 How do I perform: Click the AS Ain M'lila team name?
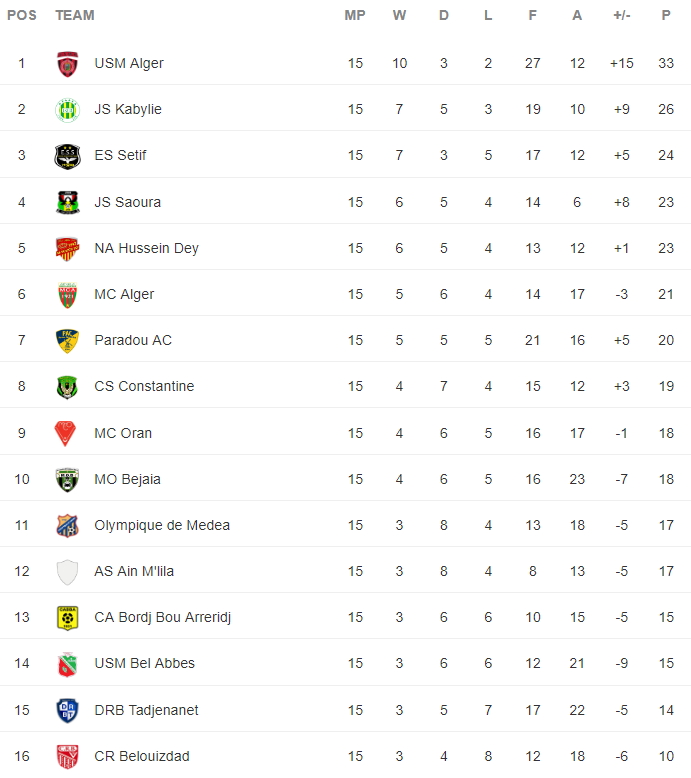point(134,572)
